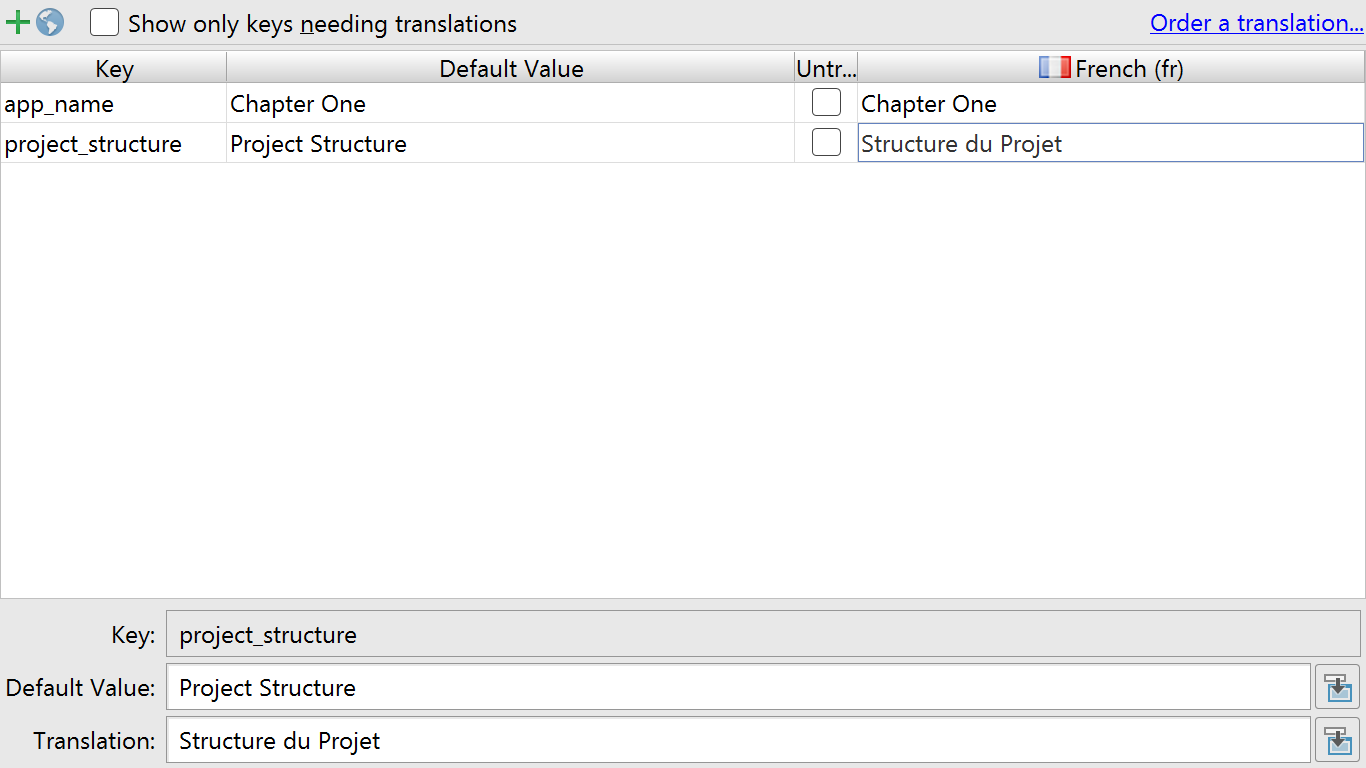Tick Untranslatable checkbox for app_name
1366x768 pixels.
(826, 103)
